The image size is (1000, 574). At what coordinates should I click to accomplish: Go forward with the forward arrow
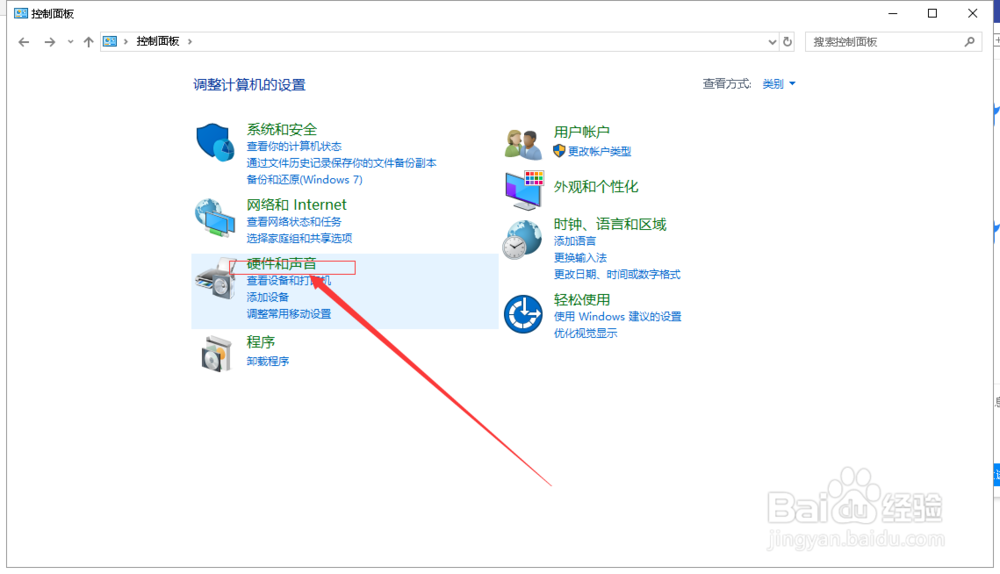click(x=50, y=42)
